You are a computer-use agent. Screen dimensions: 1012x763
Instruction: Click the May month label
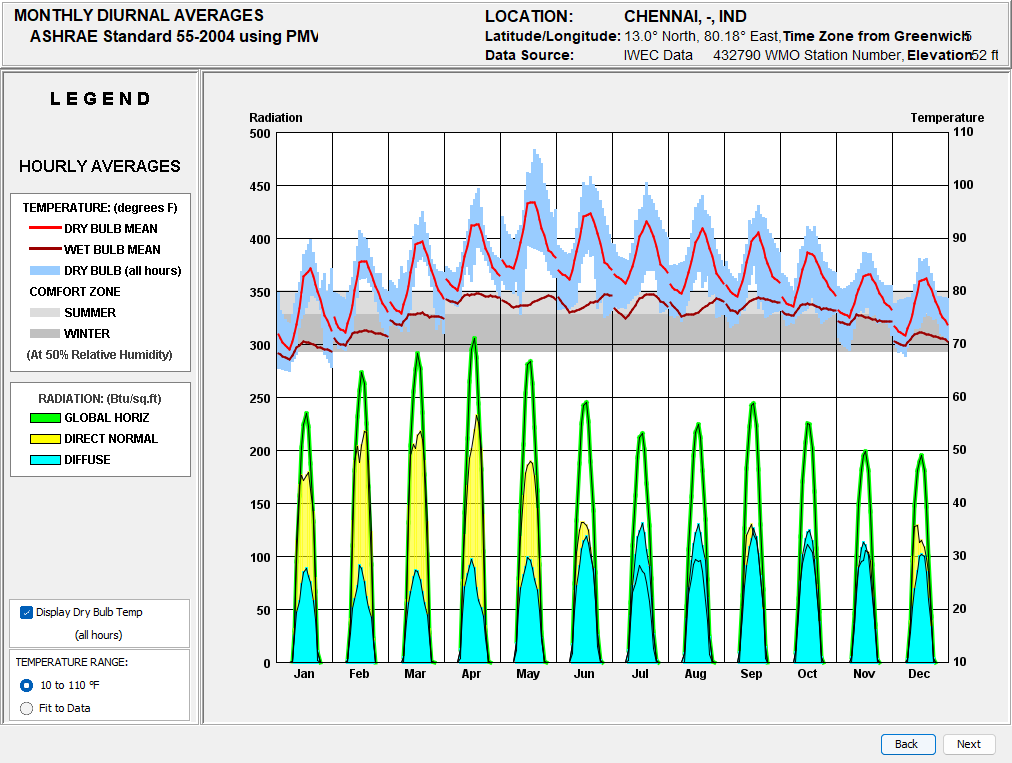pyautogui.click(x=528, y=674)
